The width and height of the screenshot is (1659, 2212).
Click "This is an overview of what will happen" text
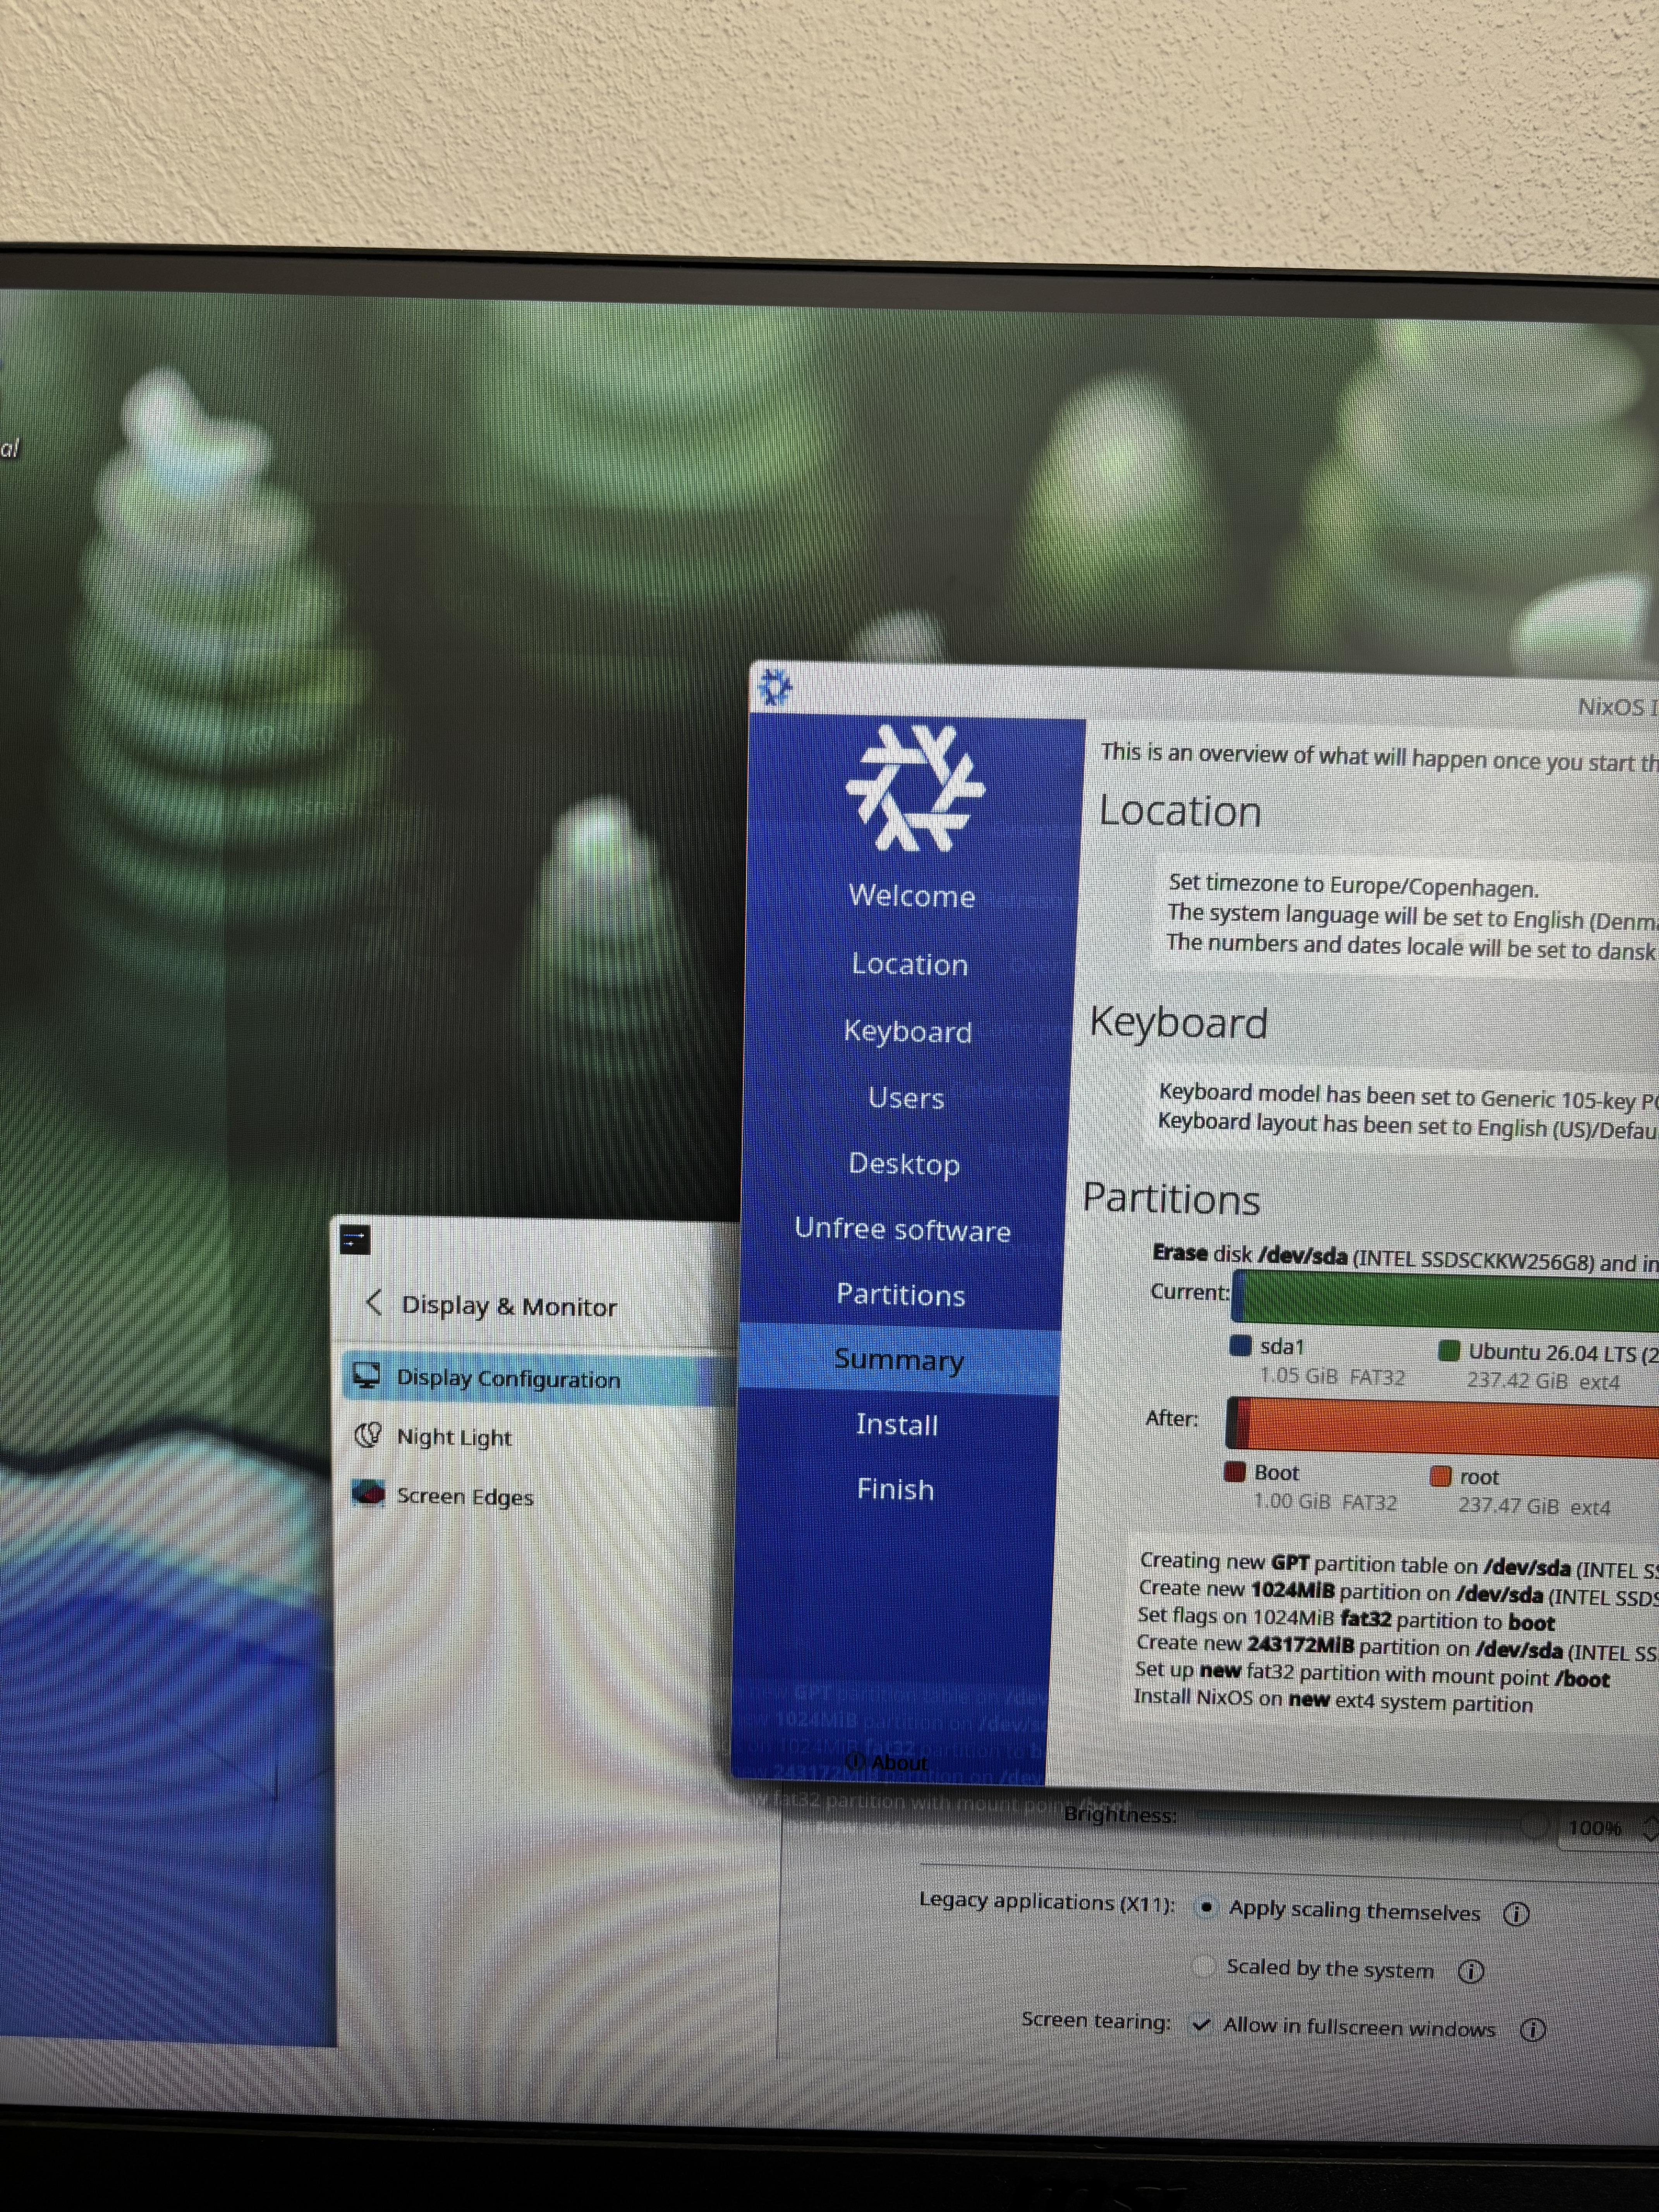tap(1379, 757)
